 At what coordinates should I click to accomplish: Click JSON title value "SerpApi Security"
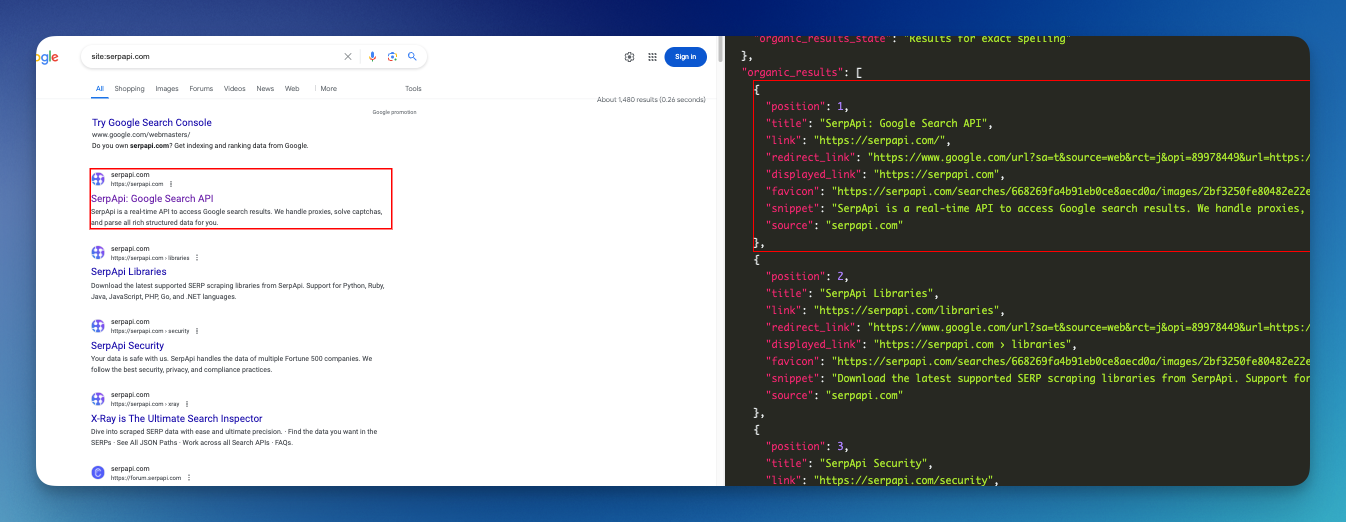pos(876,464)
